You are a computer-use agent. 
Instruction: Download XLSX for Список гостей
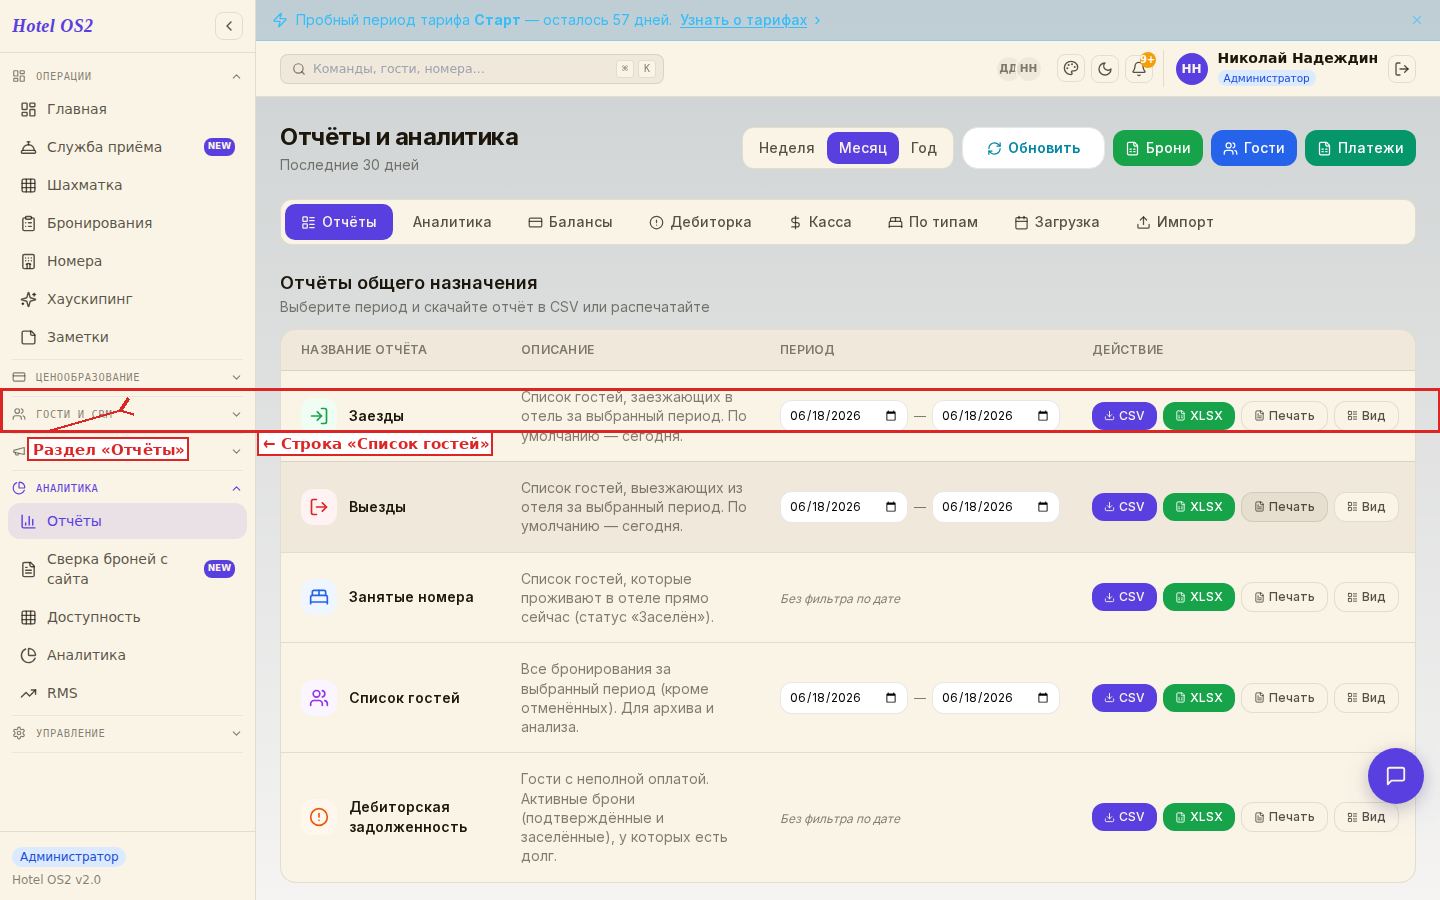coord(1199,698)
